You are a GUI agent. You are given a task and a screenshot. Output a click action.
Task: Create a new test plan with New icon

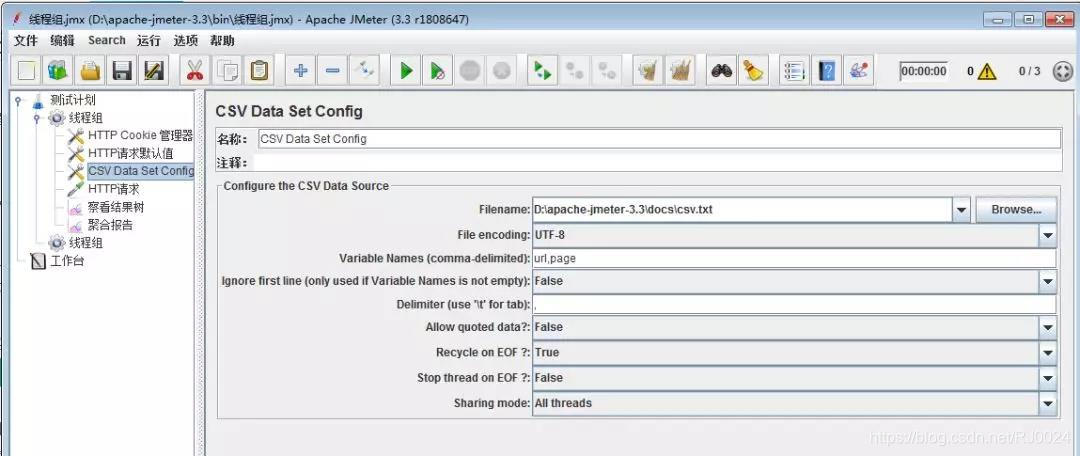click(26, 71)
